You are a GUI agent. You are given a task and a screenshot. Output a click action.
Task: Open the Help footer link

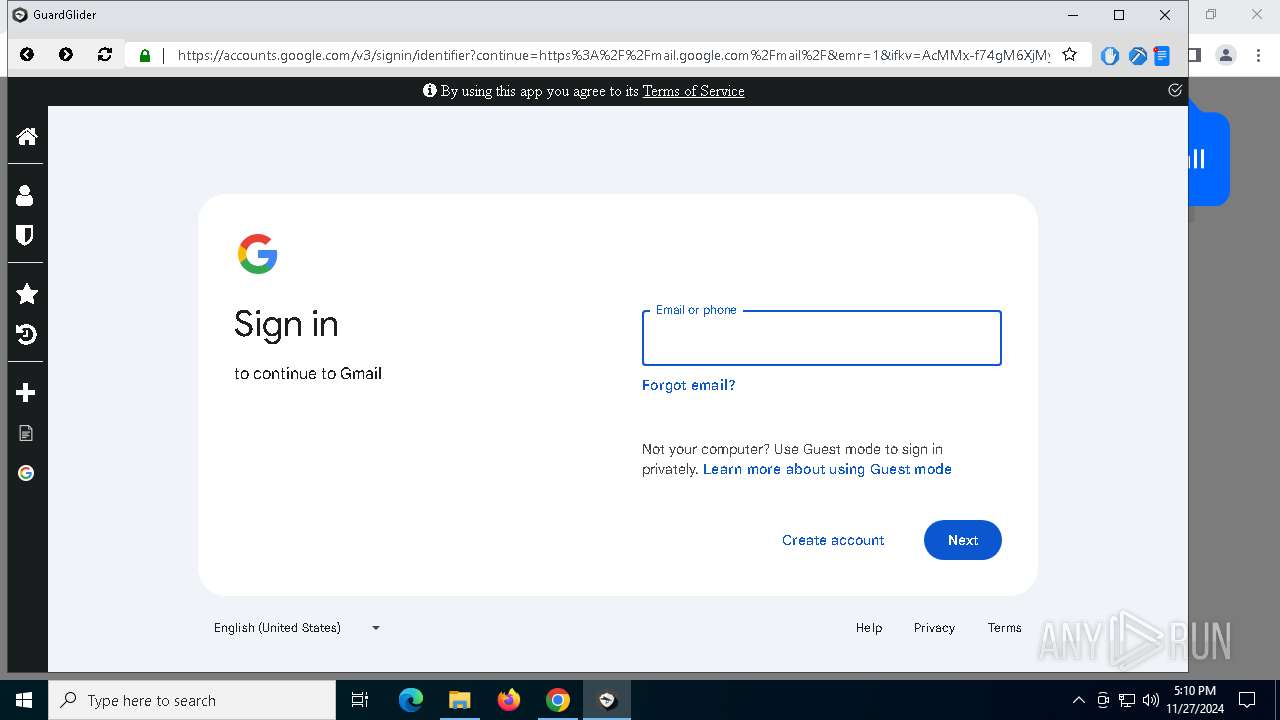(x=869, y=628)
